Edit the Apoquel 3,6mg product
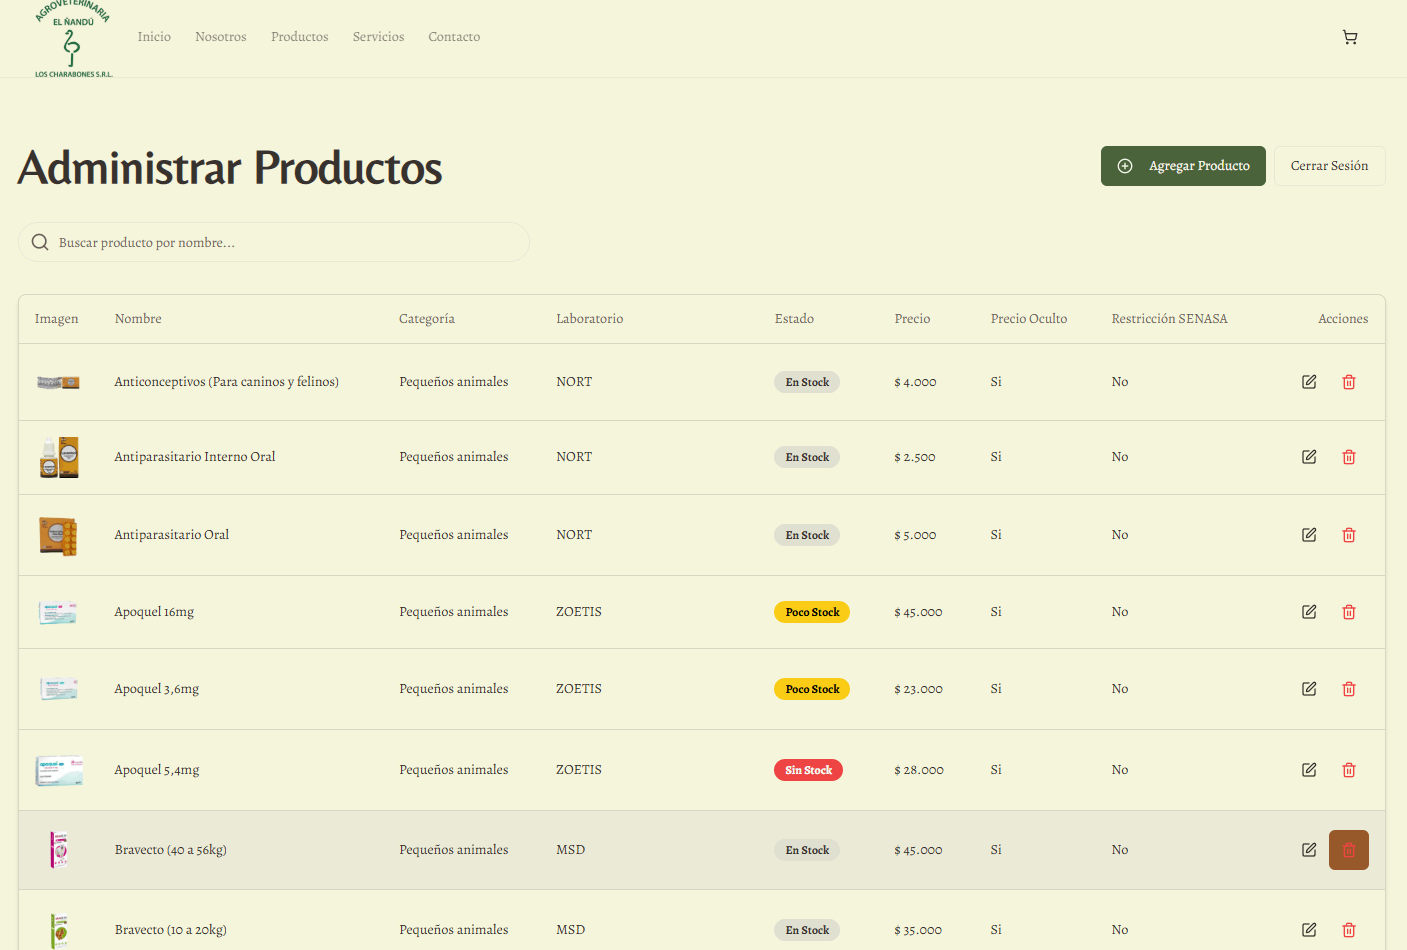Image resolution: width=1407 pixels, height=950 pixels. (x=1309, y=689)
